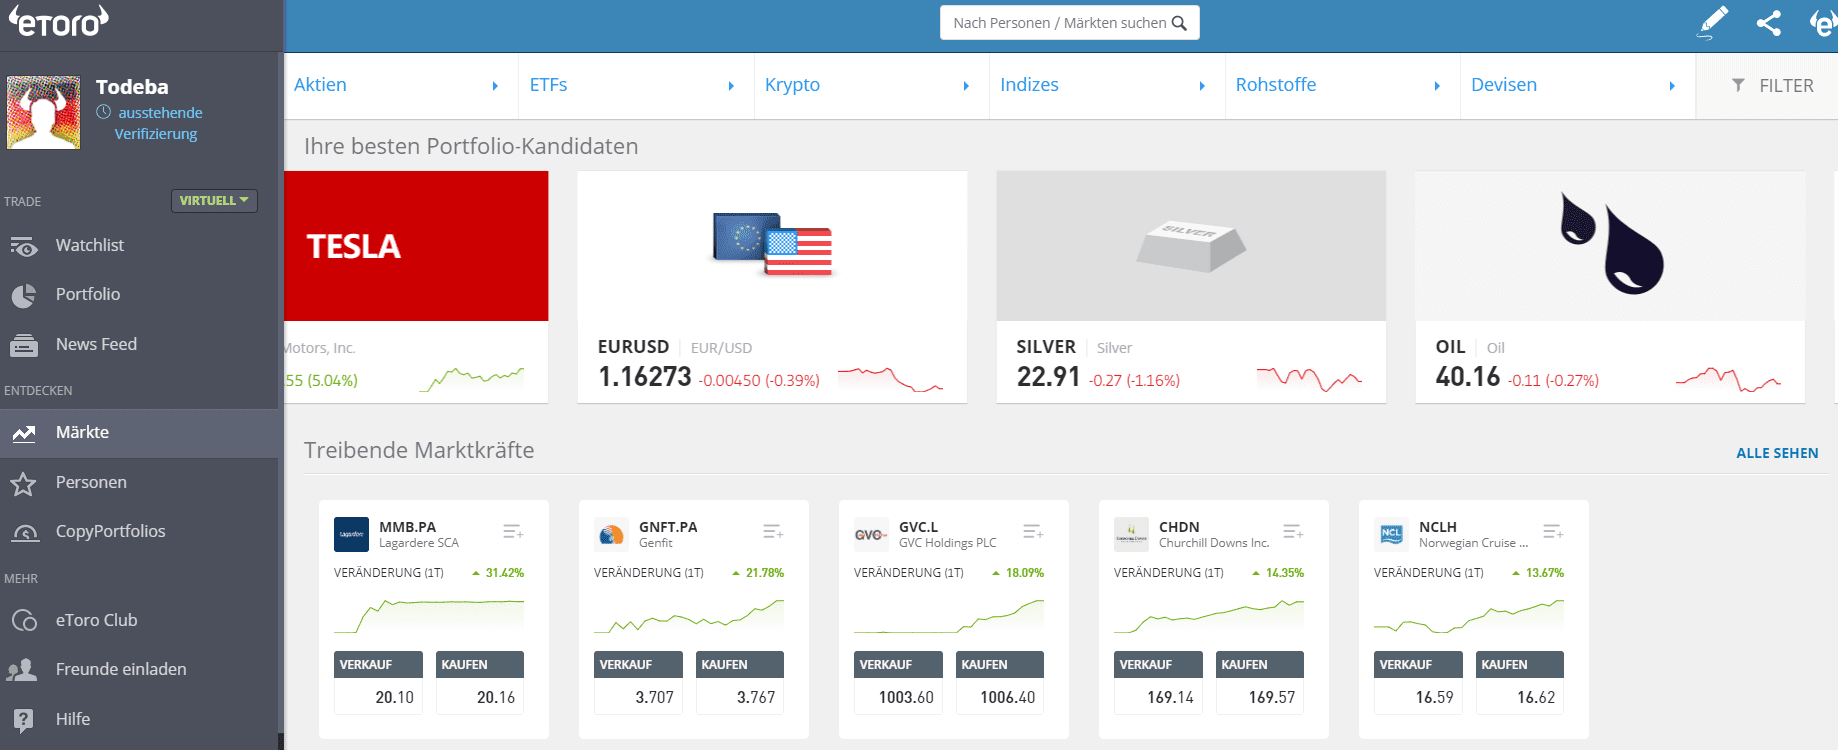The width and height of the screenshot is (1838, 750).
Task: Click the OIL price 40.16
Action: pyautogui.click(x=1468, y=377)
